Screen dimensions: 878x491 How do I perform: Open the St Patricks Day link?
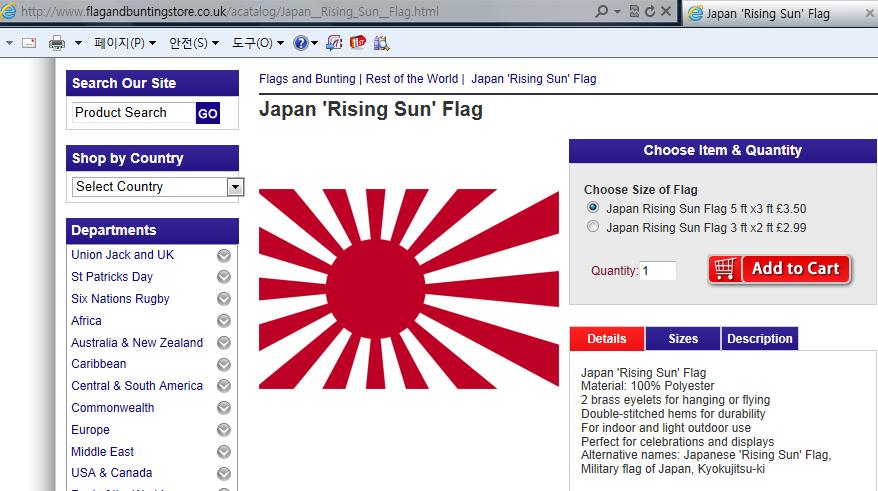(x=112, y=277)
